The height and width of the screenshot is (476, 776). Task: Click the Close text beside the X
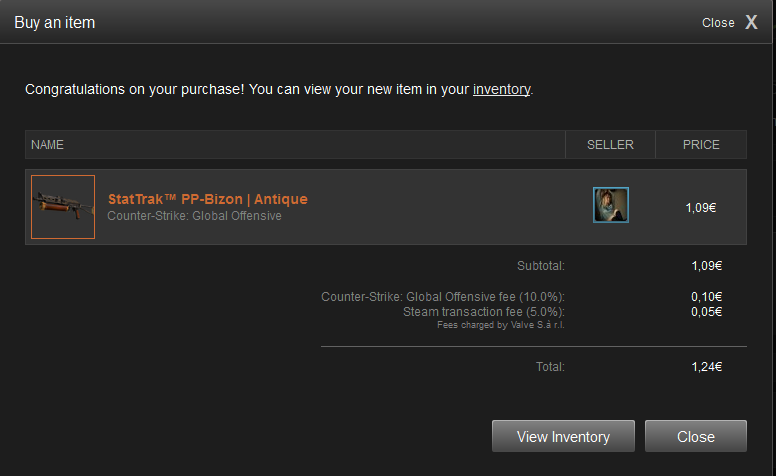coord(718,23)
